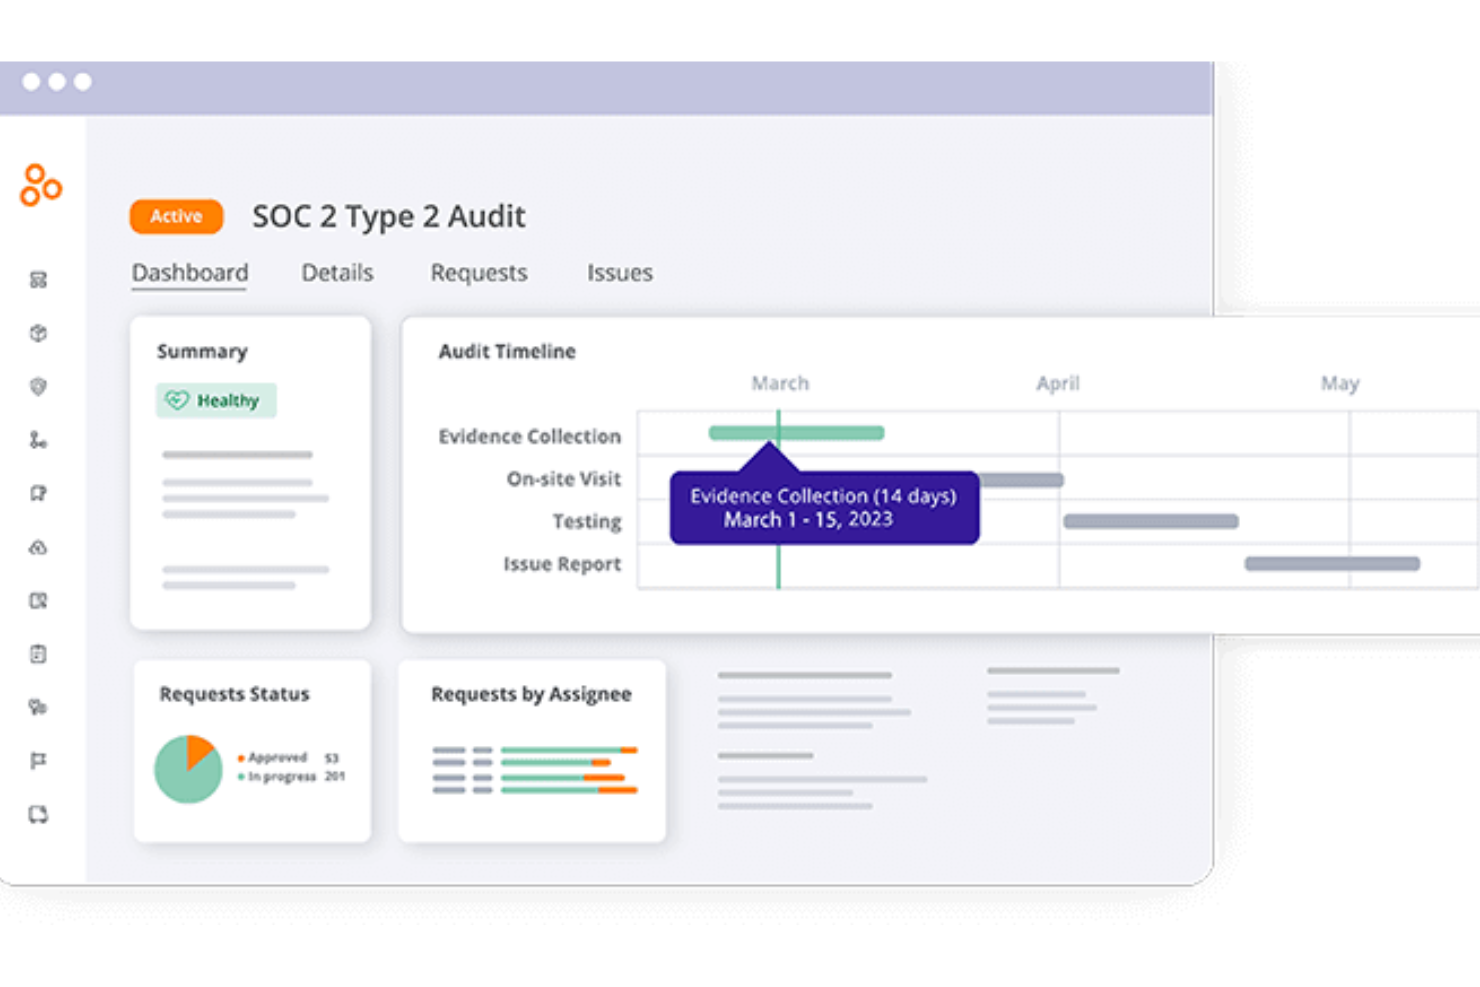Click the Healthy summary badge
1480x987 pixels.
pos(216,400)
